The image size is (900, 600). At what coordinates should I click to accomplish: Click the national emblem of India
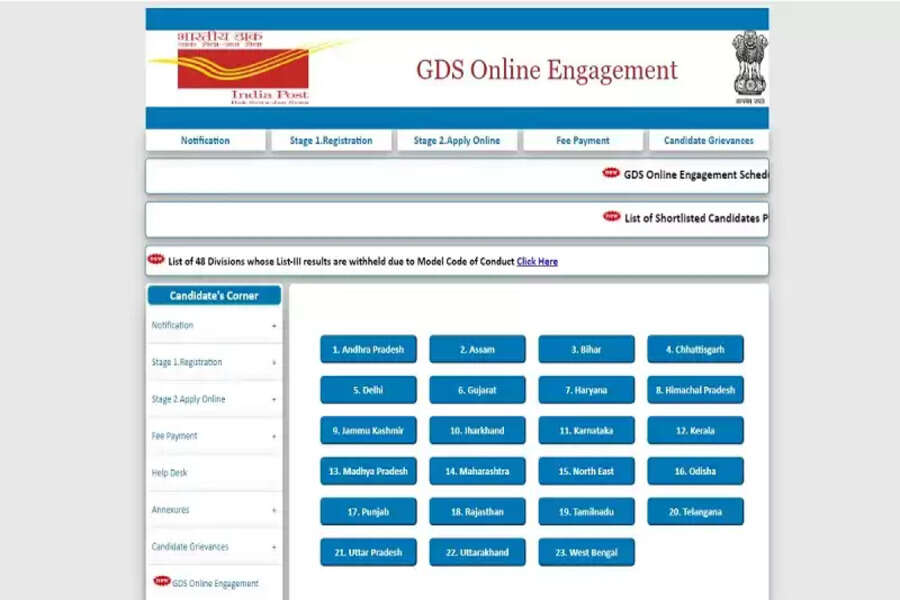click(748, 66)
